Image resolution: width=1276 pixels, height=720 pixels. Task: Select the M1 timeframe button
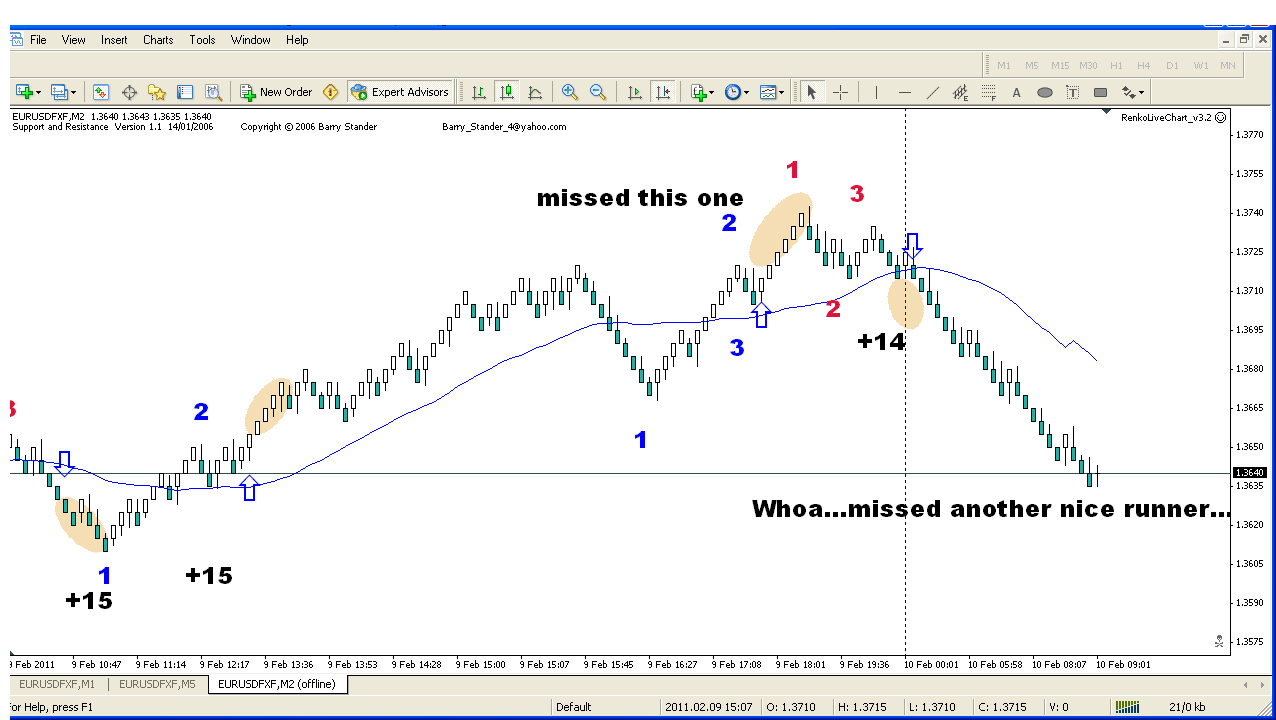tap(1004, 66)
